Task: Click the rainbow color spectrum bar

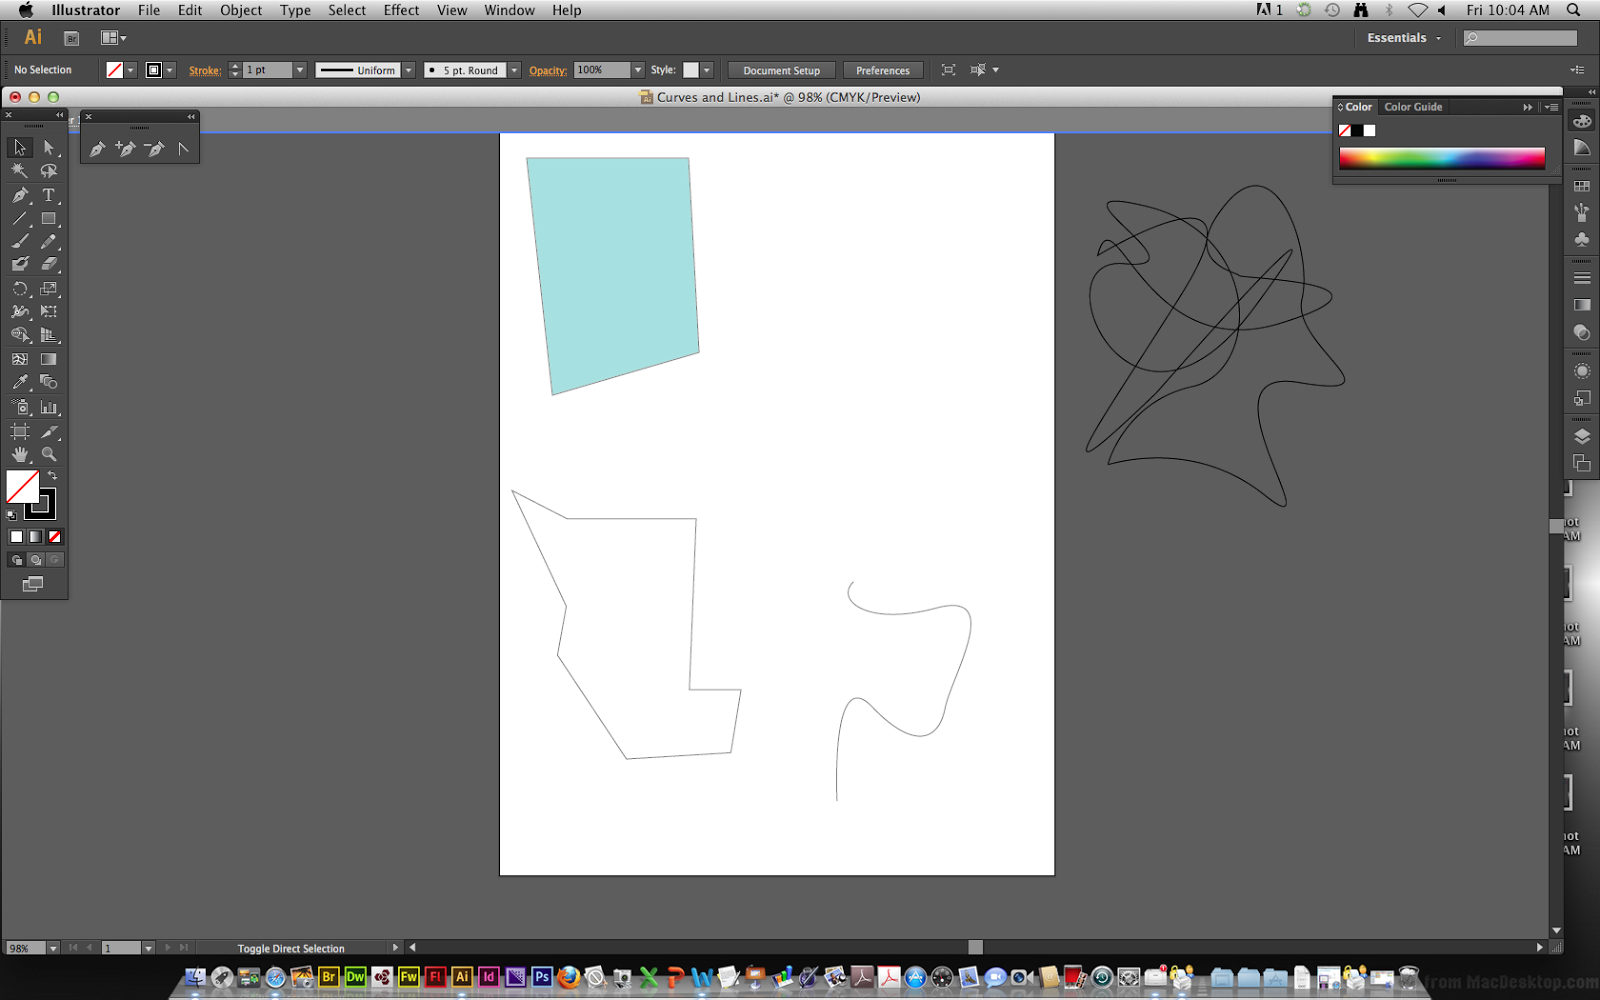Action: point(1440,157)
